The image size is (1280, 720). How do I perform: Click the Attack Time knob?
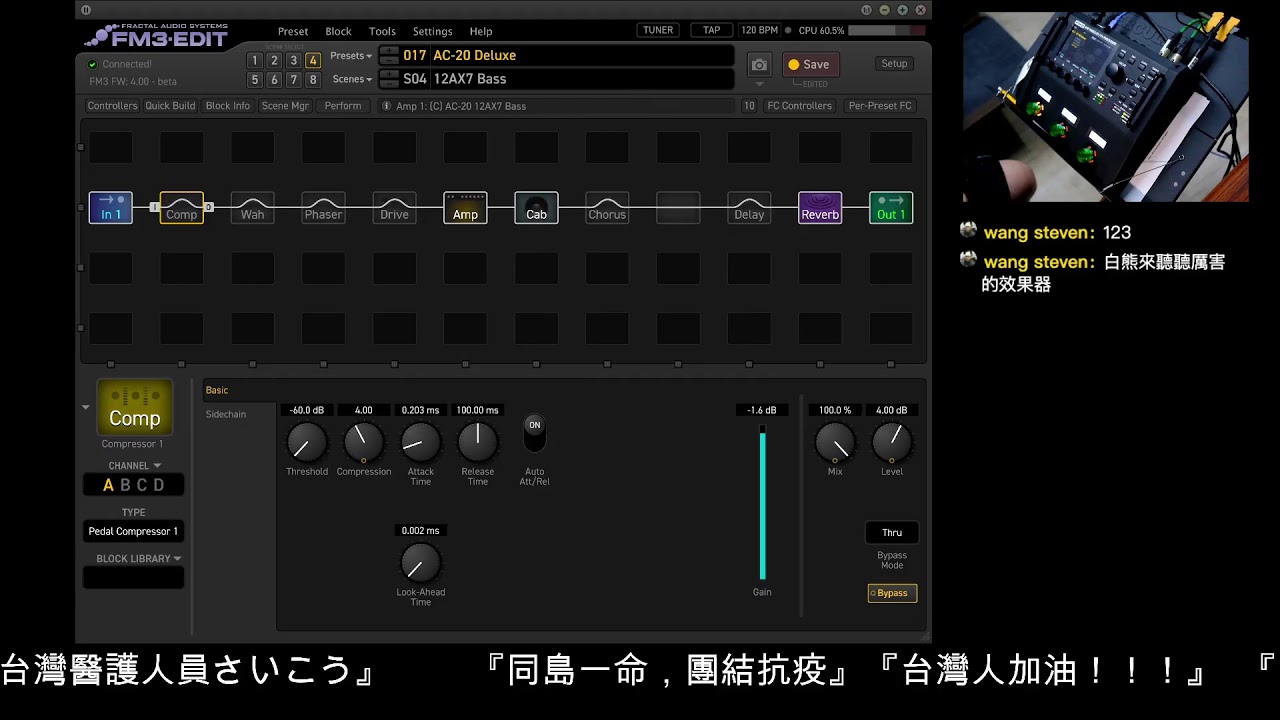[x=420, y=442]
